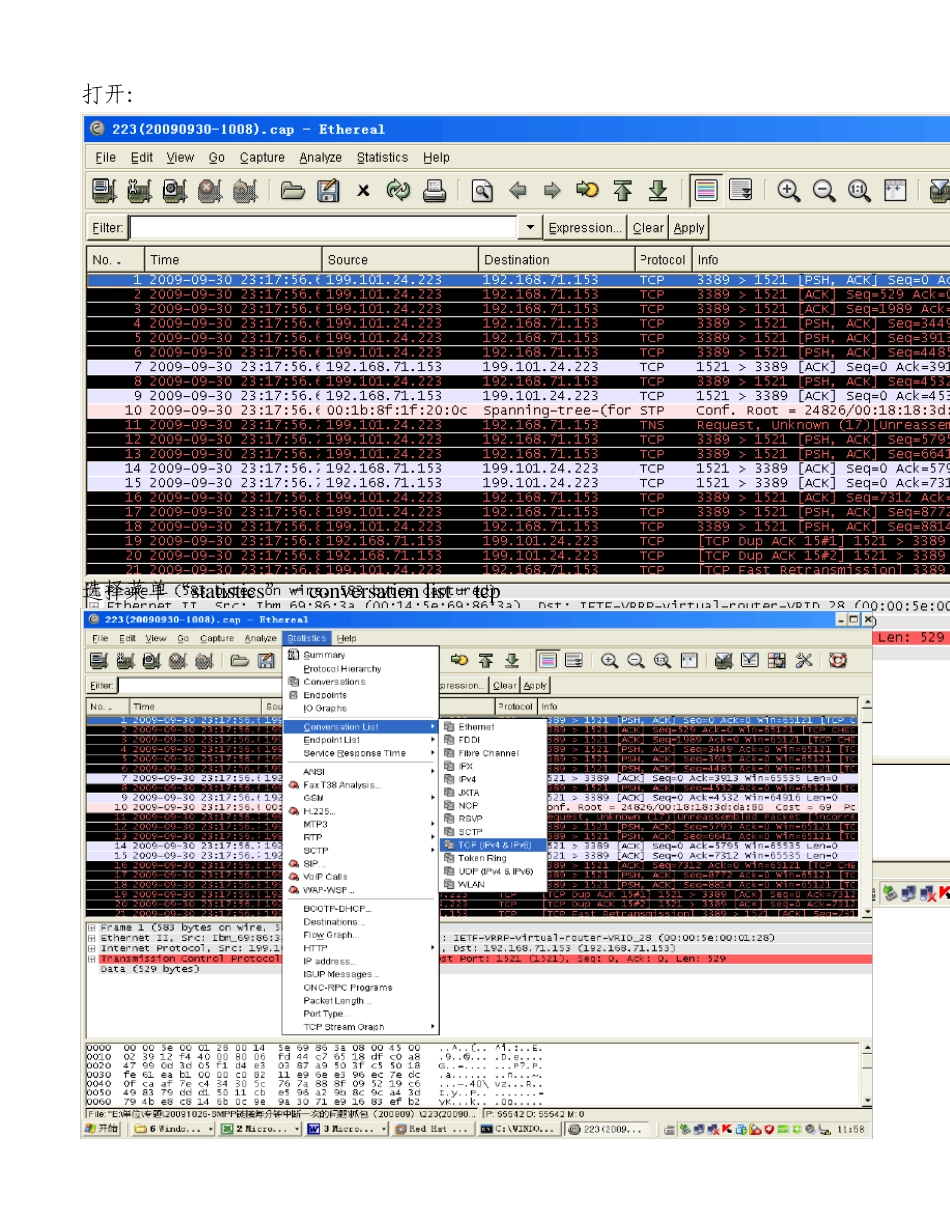Image resolution: width=950 pixels, height=1230 pixels.
Task: Open the Statistics menu in upper Ethereal window
Action: coord(382,157)
